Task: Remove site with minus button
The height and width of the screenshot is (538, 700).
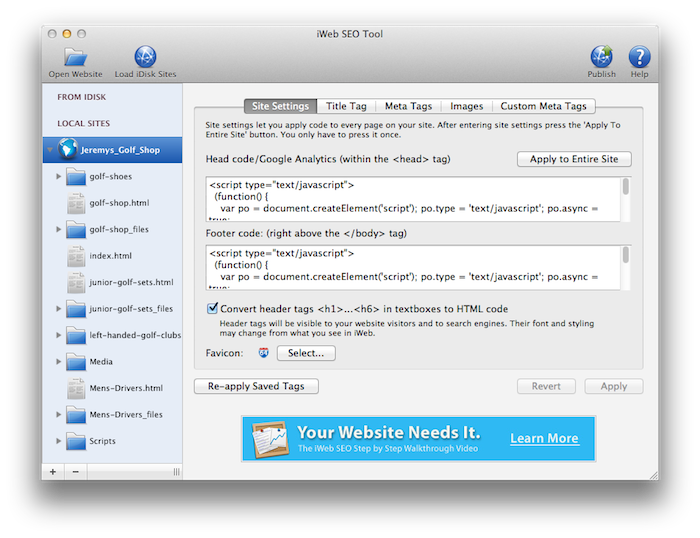Action: pos(76,472)
